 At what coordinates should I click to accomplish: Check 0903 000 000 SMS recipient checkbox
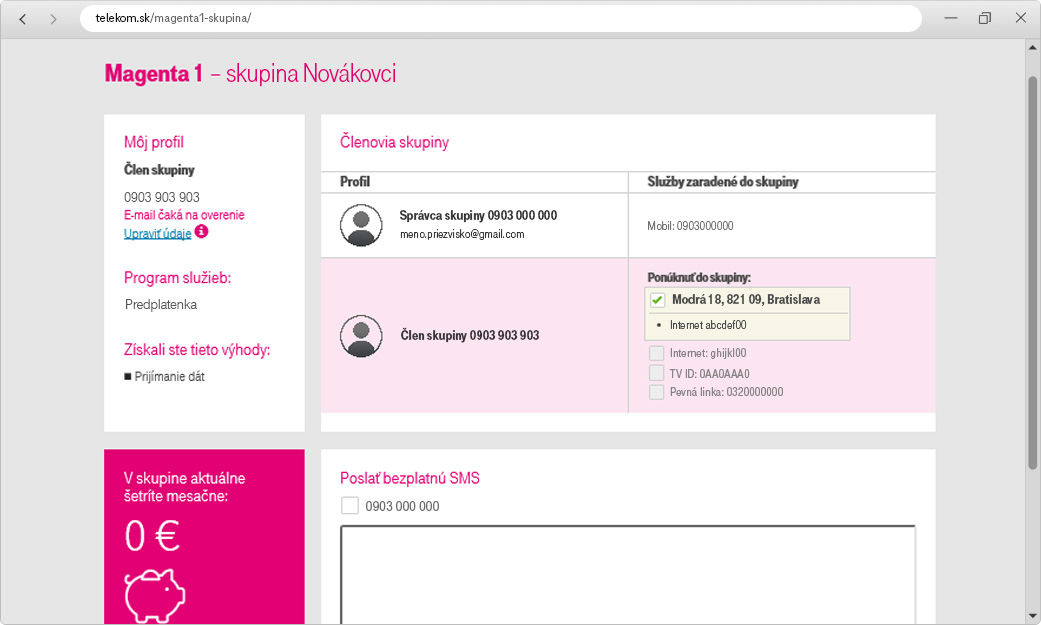coord(350,505)
